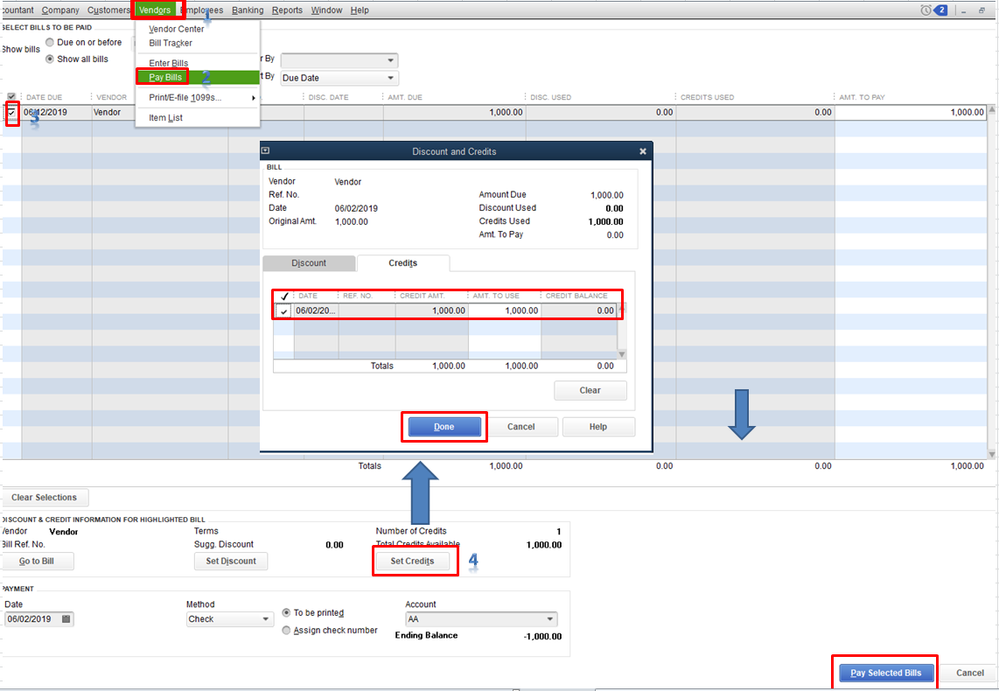The width and height of the screenshot is (999, 691).
Task: Click the bills table scrollbar down arrow
Action: coord(992,453)
